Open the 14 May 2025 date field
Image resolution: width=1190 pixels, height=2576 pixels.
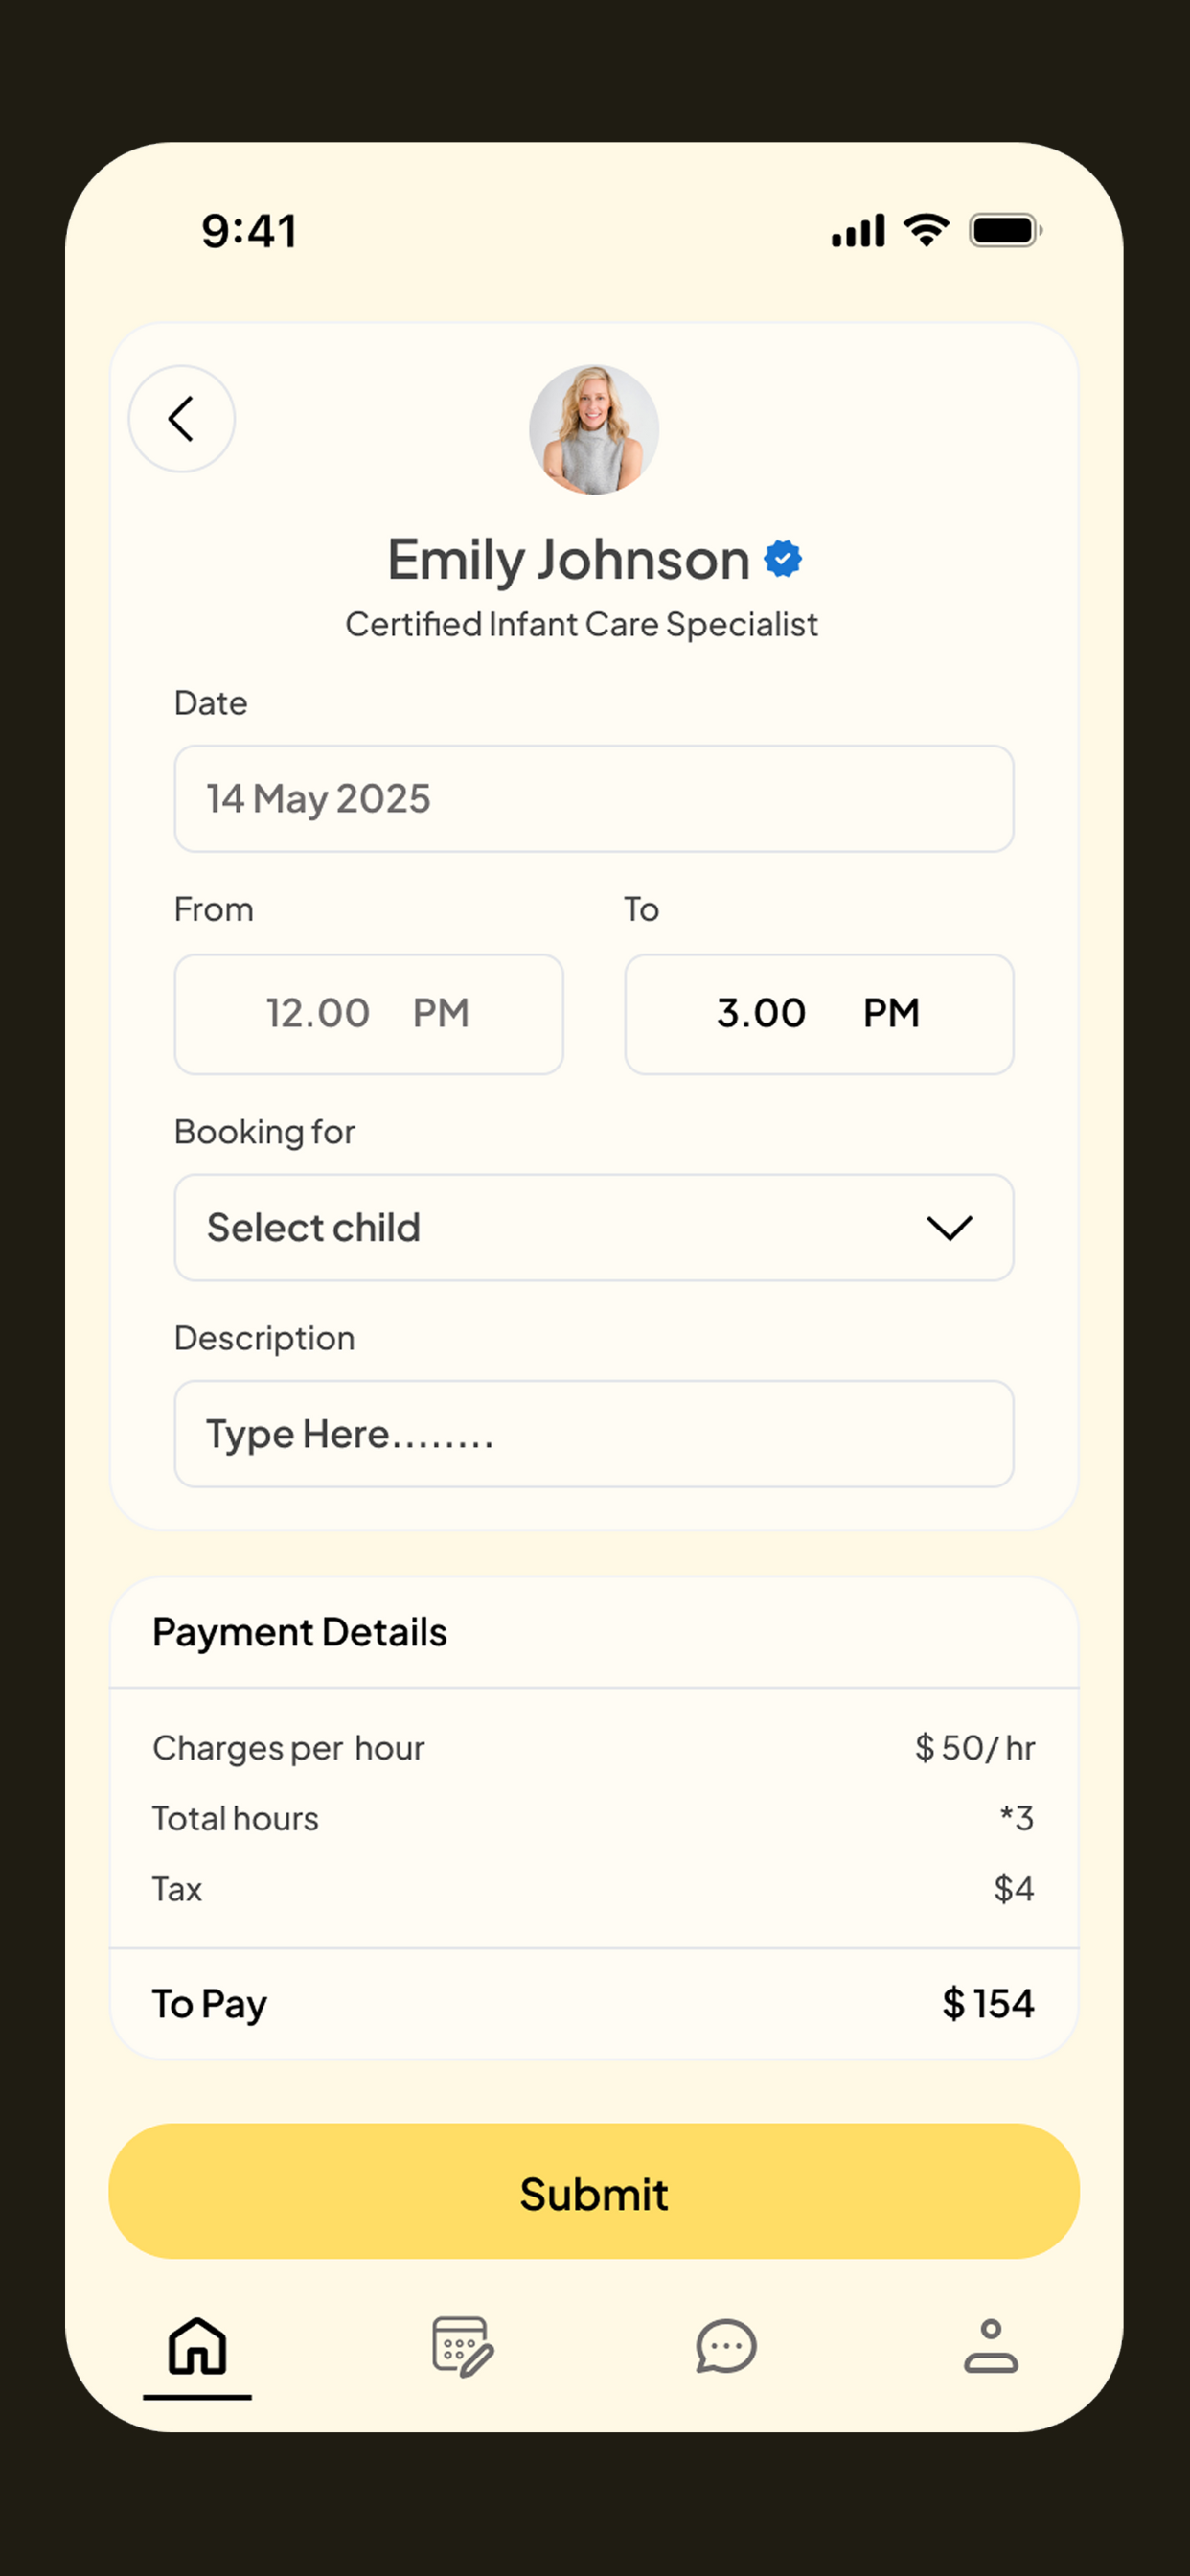pos(594,799)
